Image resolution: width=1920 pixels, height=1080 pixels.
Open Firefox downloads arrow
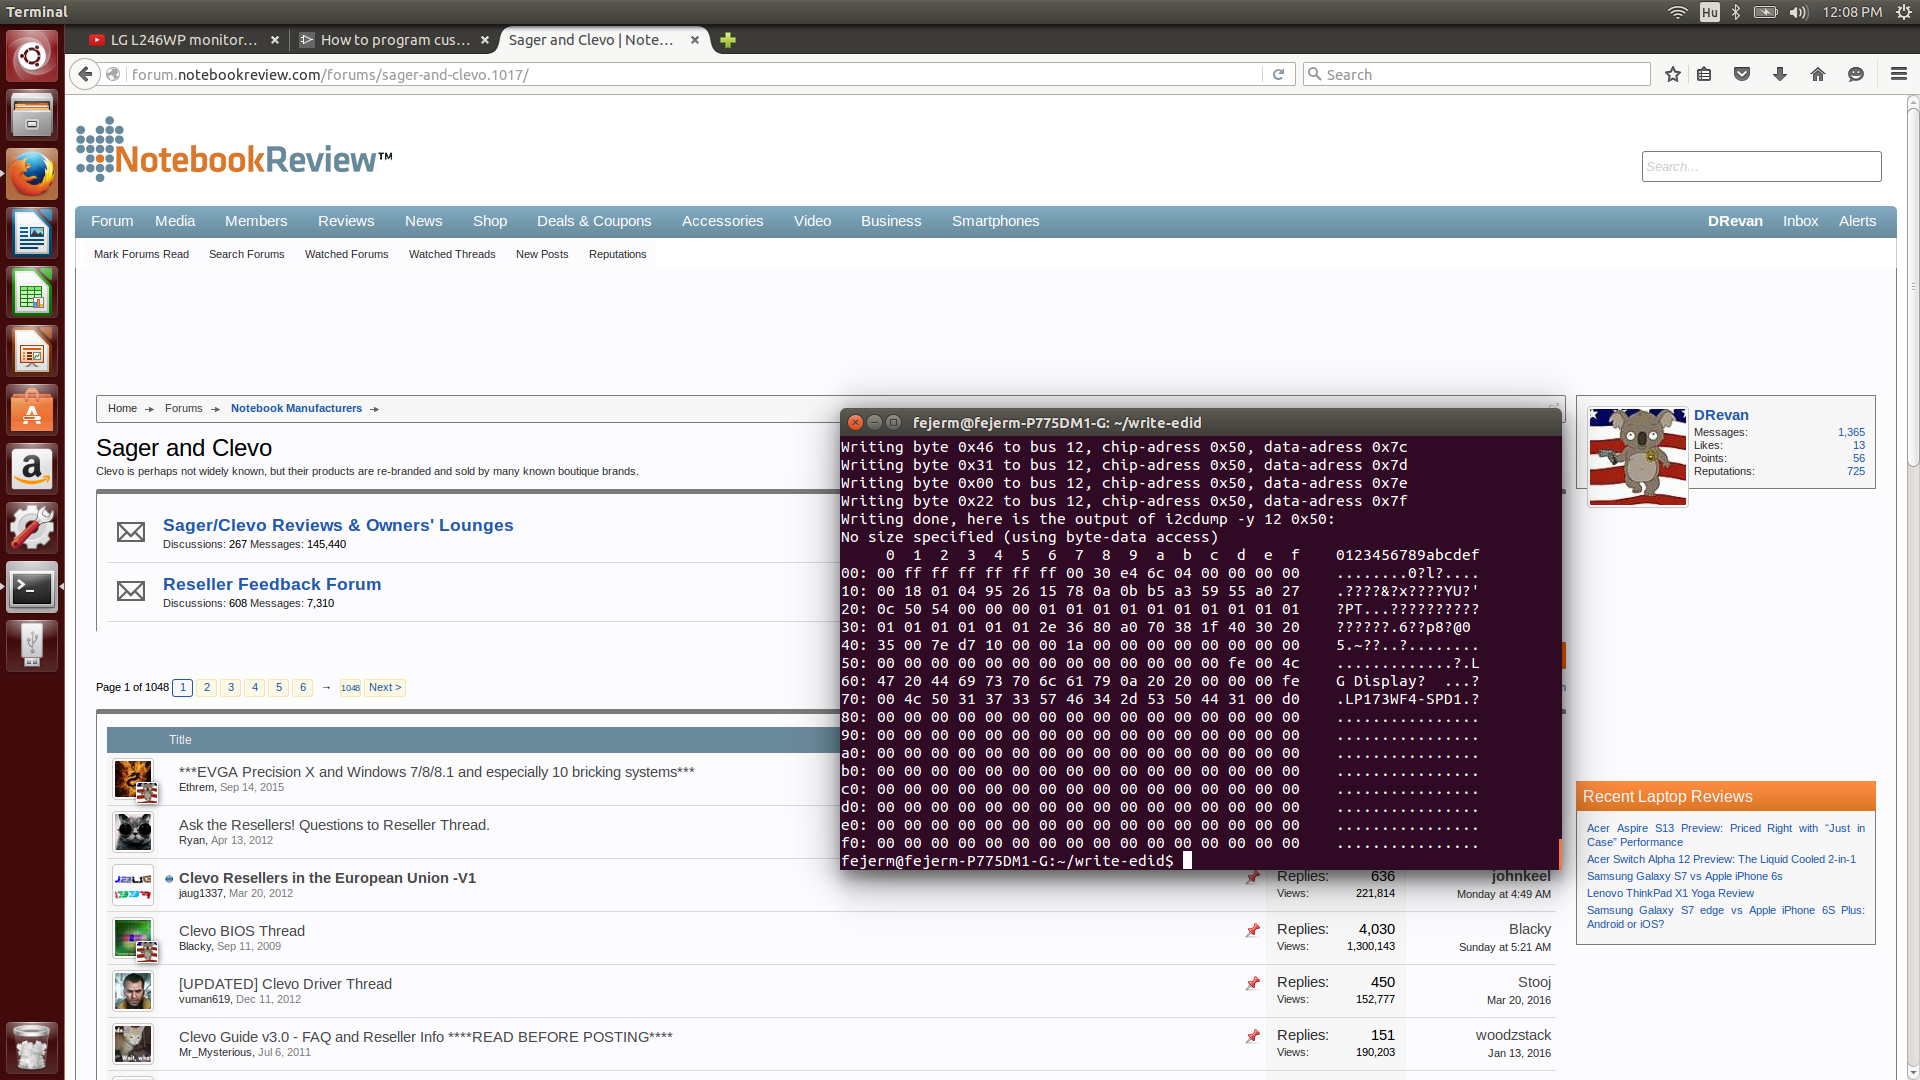[1780, 74]
